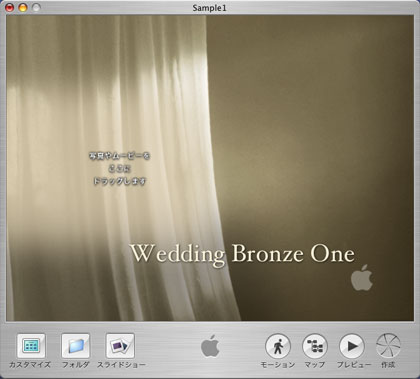Click the 作成 (Burn) disc button
Viewport: 420px width, 379px height.
coord(388,346)
